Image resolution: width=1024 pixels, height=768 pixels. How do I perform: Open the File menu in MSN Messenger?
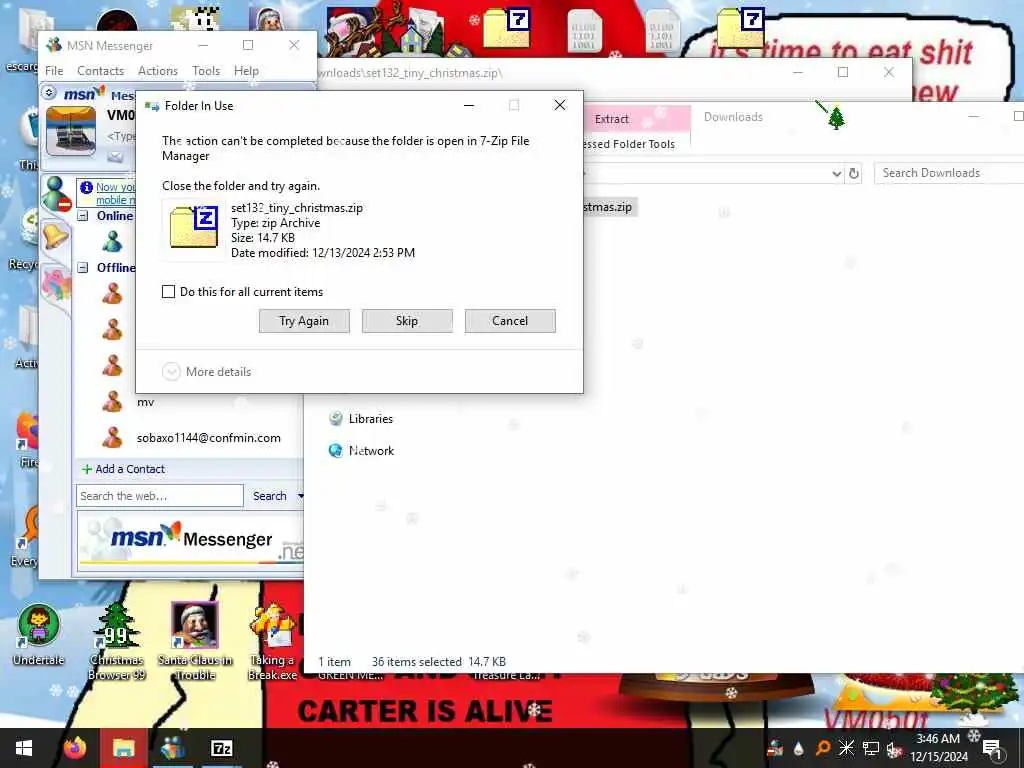click(x=54, y=71)
